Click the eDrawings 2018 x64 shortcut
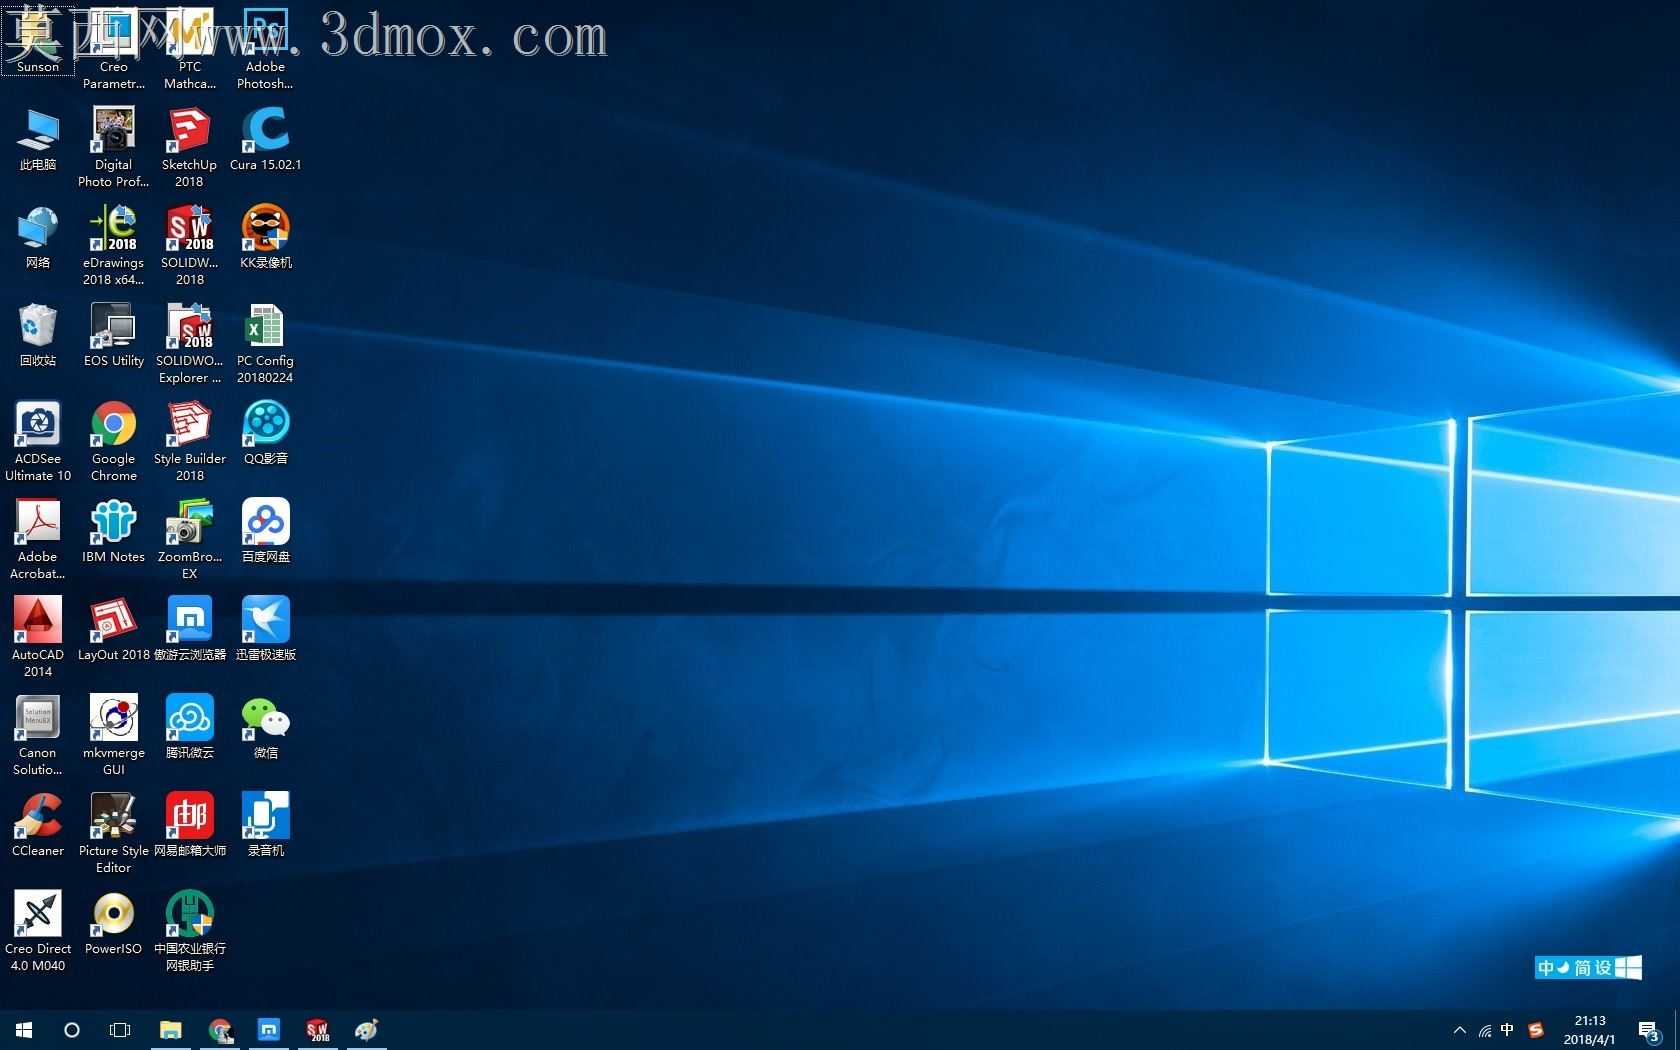 [114, 245]
